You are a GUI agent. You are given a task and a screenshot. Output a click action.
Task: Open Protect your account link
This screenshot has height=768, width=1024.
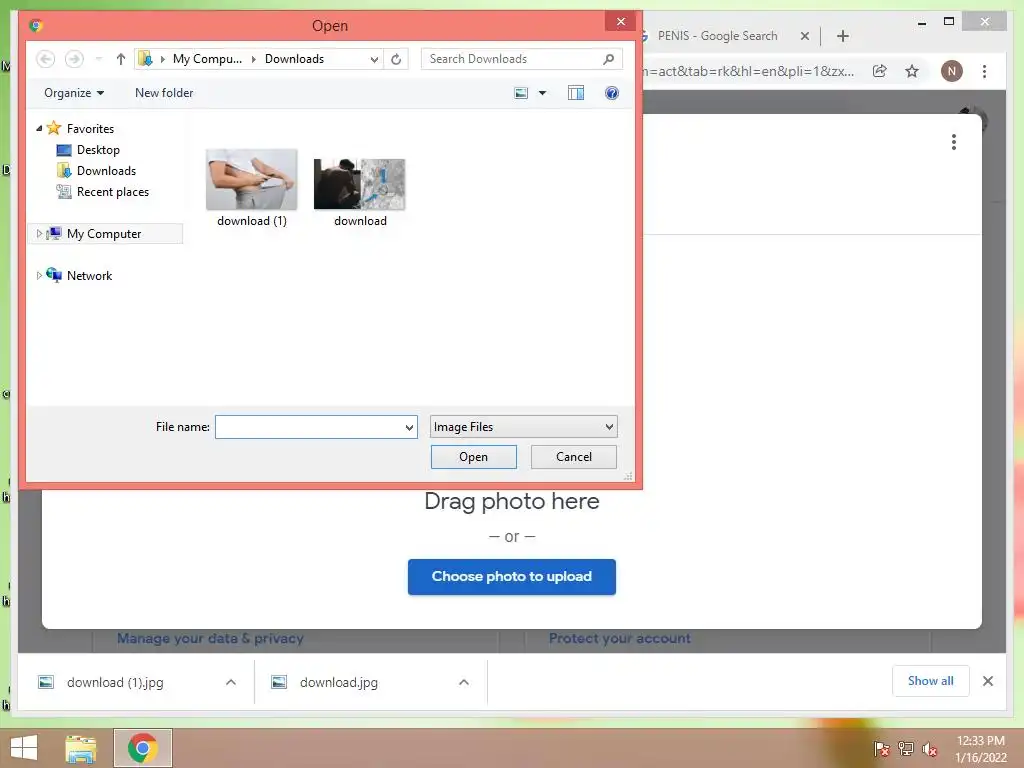pos(619,638)
